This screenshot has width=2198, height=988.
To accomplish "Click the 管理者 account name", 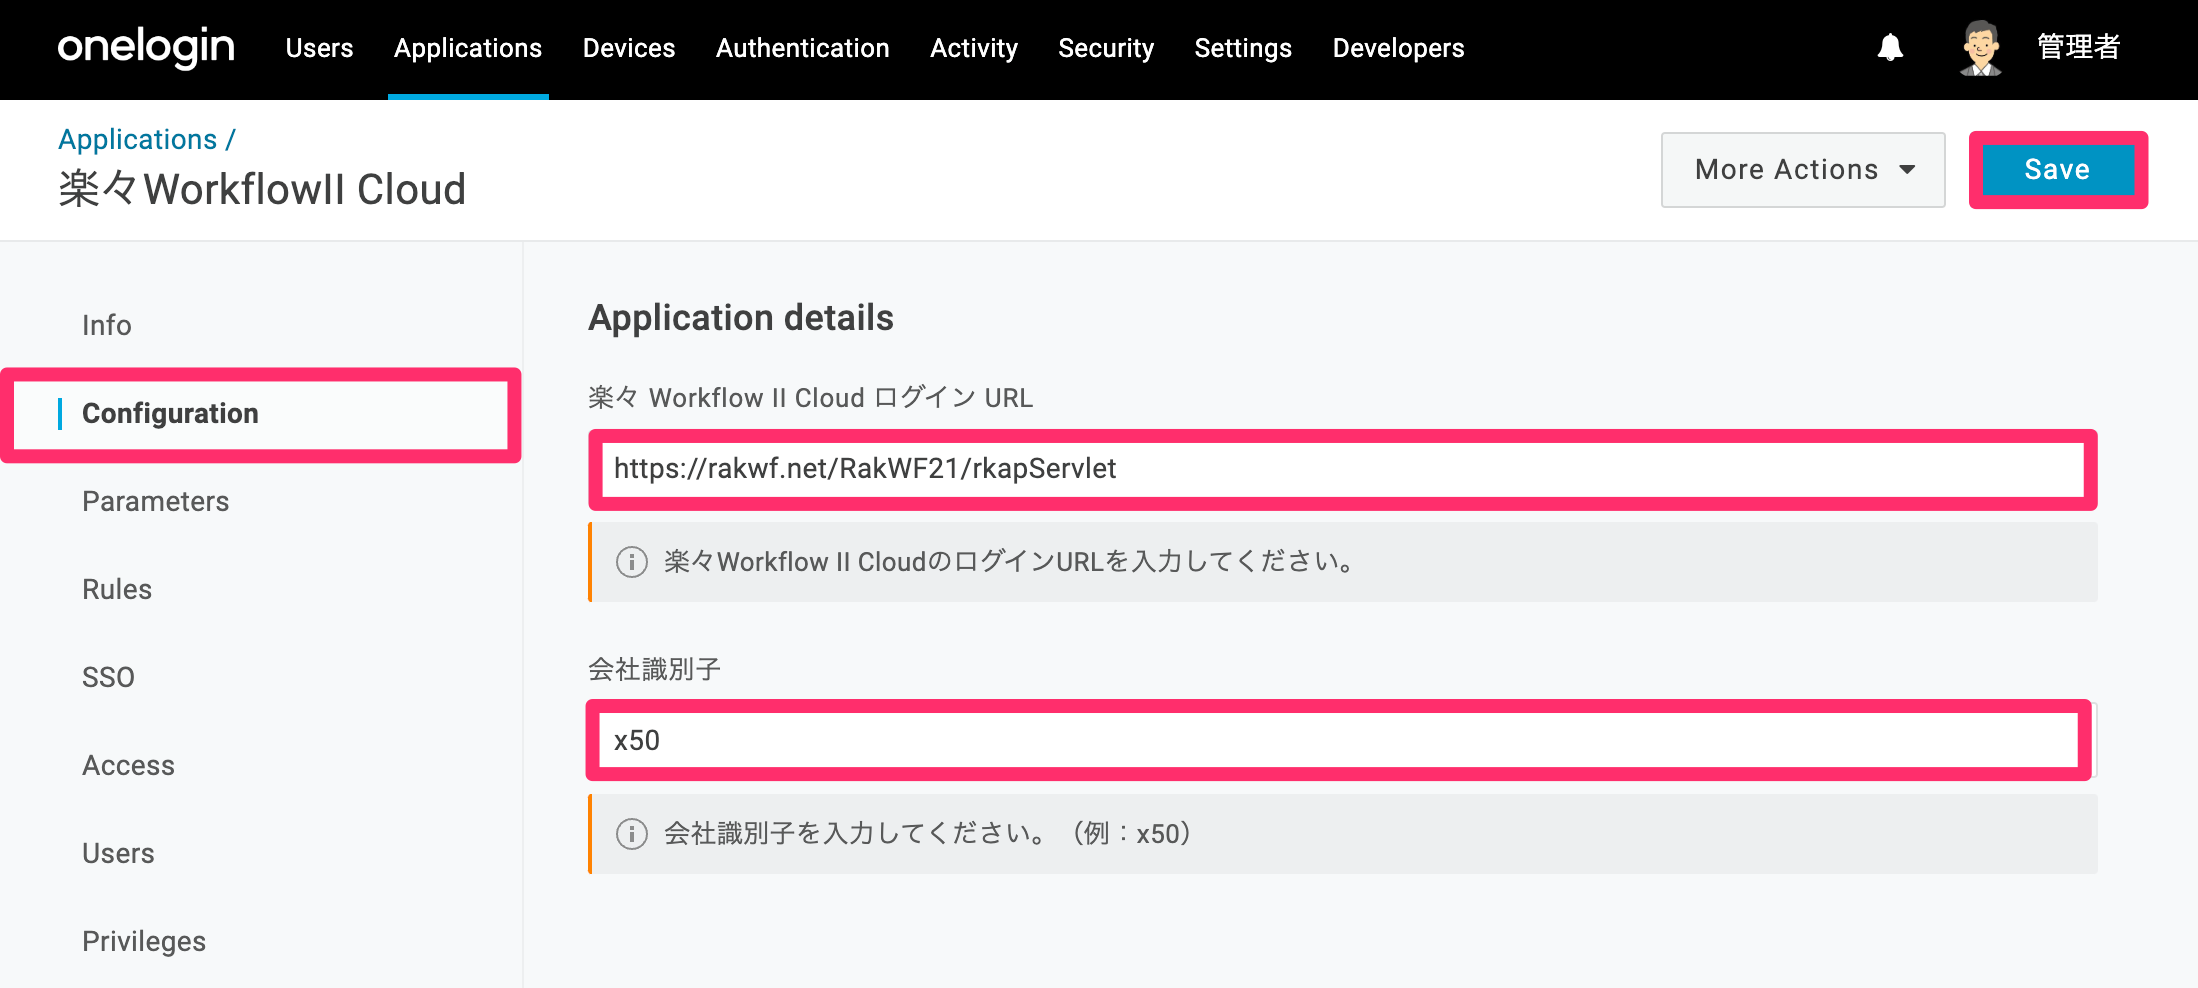I will [x=2078, y=47].
